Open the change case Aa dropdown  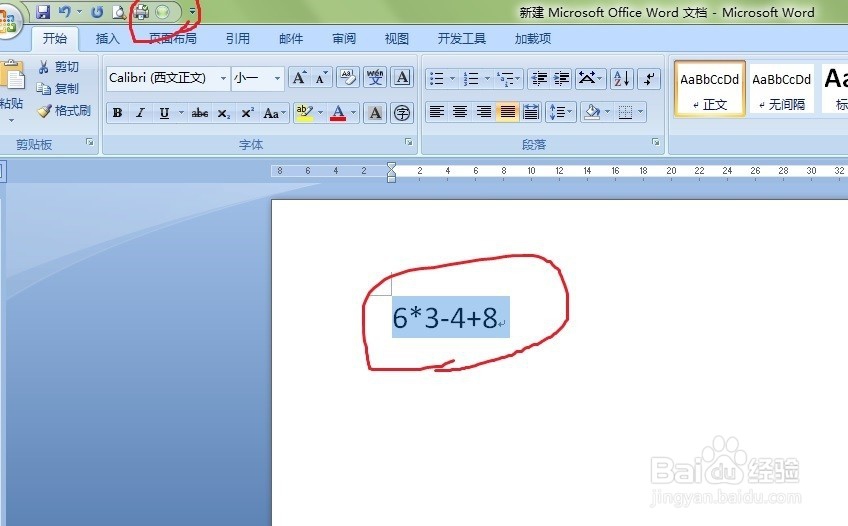coord(274,113)
